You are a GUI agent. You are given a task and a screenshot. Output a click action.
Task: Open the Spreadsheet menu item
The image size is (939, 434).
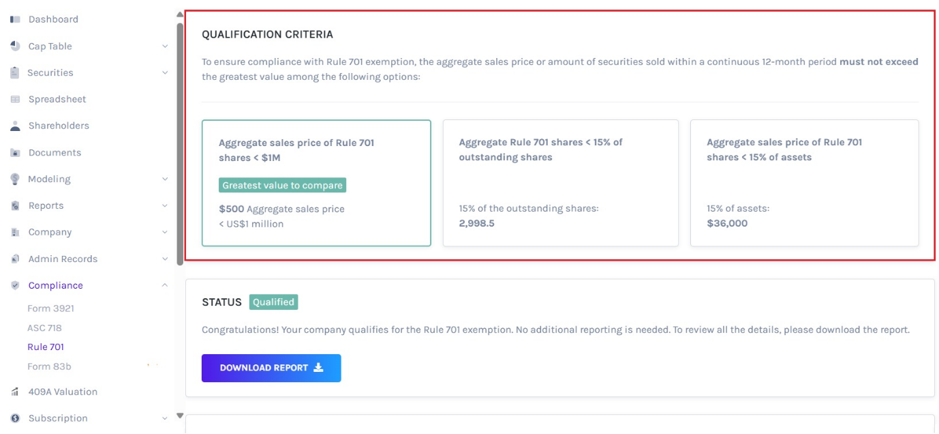coord(57,99)
